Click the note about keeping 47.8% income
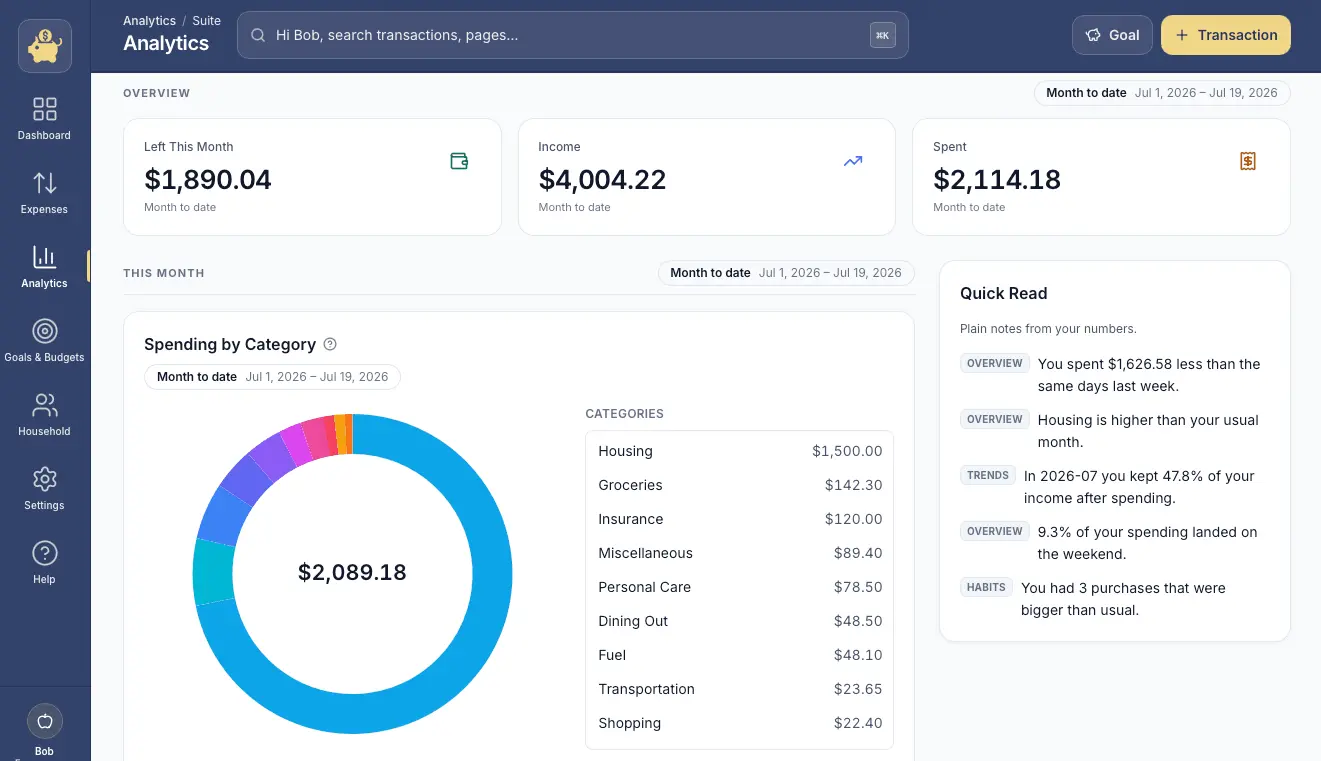Image resolution: width=1321 pixels, height=761 pixels. [x=1139, y=487]
